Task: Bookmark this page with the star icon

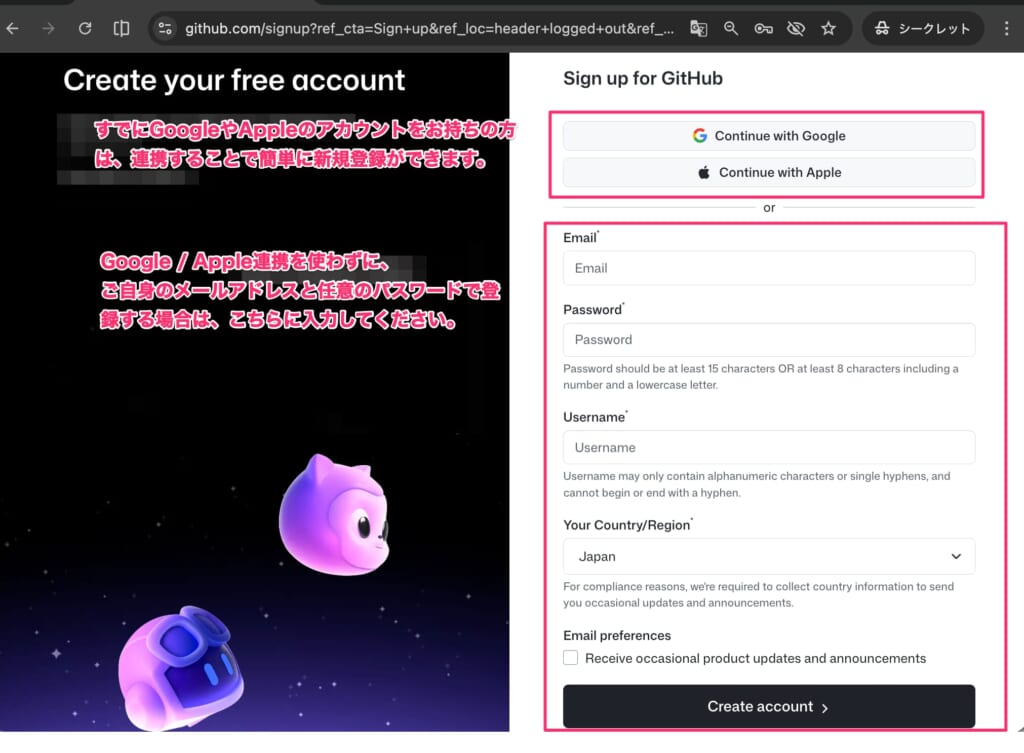Action: click(828, 28)
